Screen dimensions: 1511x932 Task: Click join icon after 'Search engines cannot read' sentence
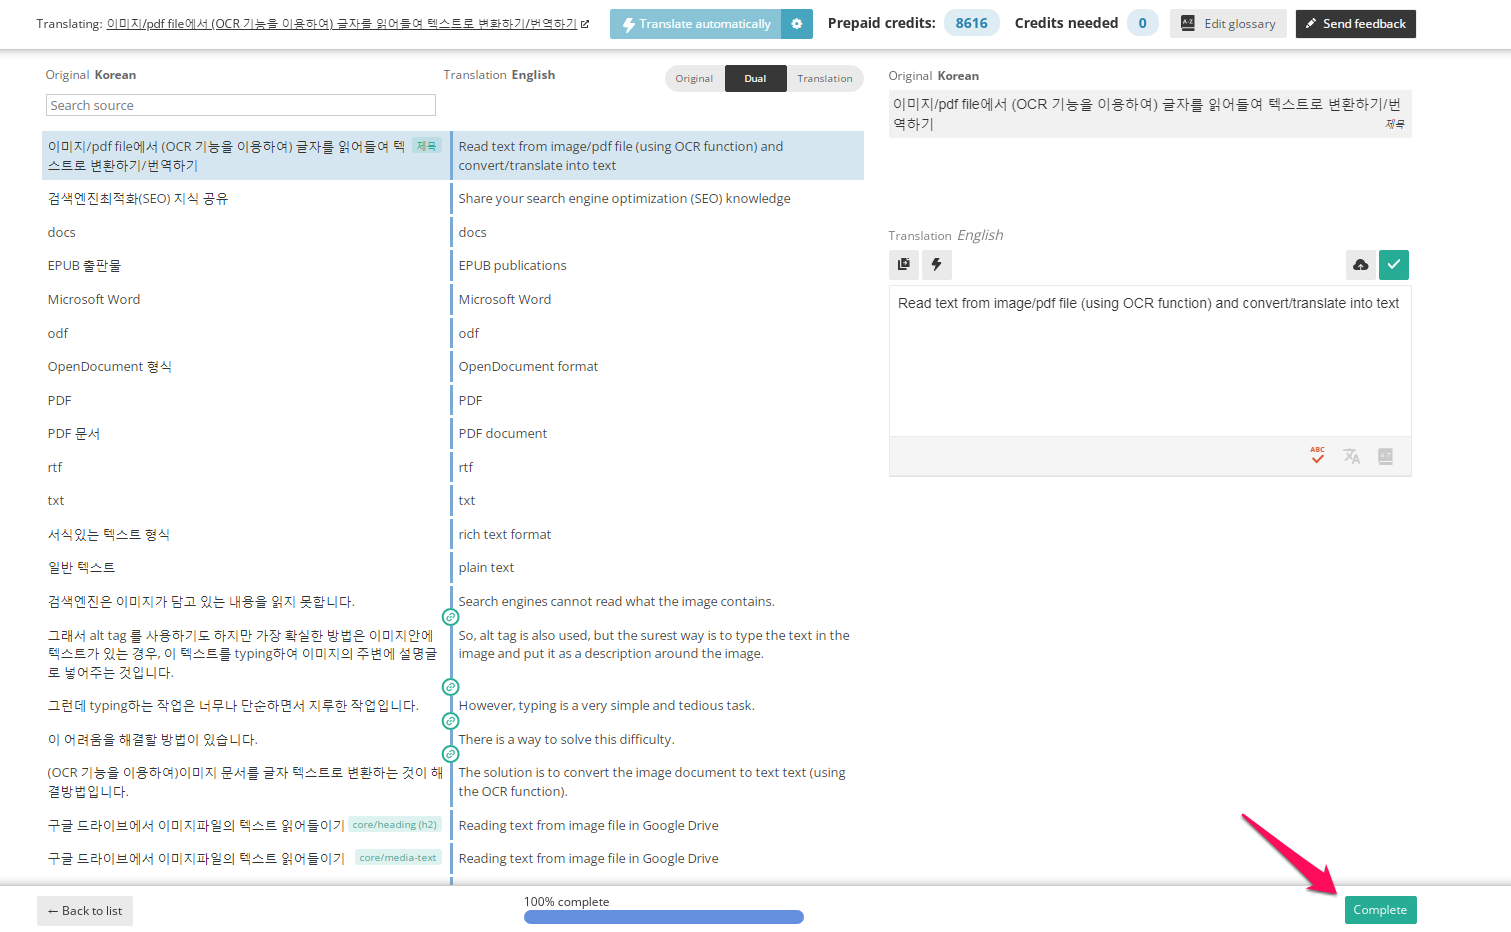coord(451,617)
